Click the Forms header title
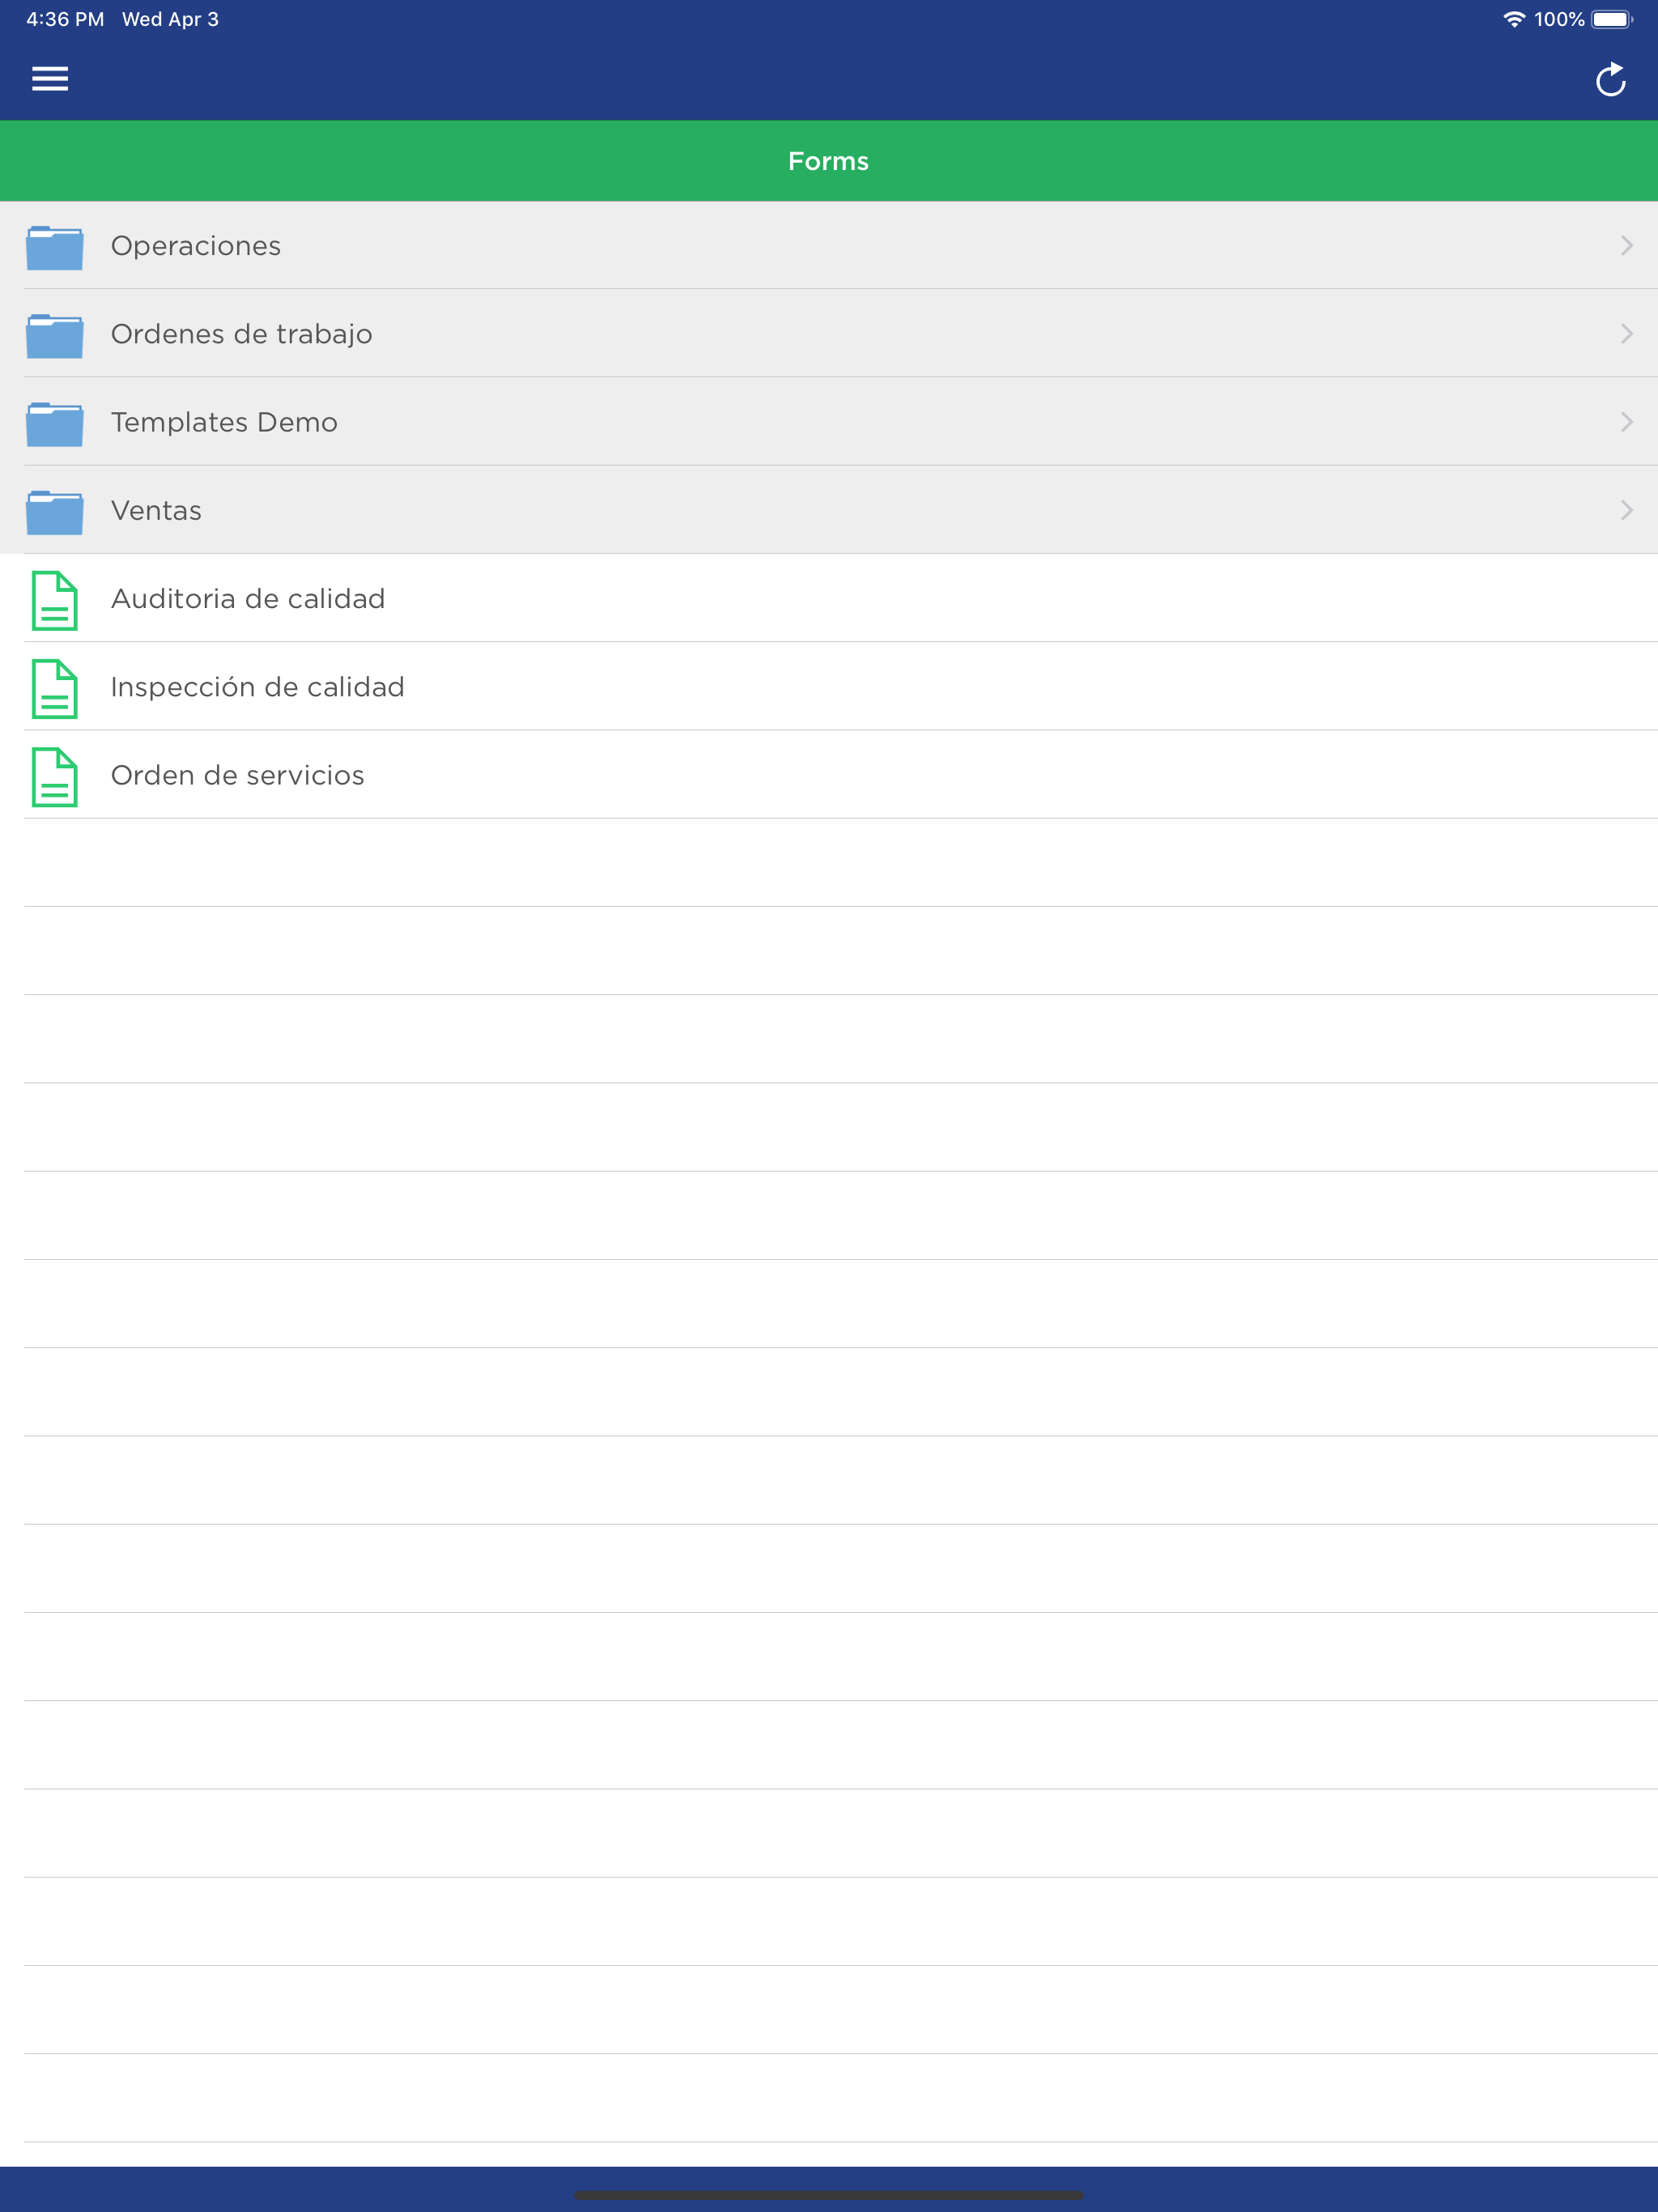Viewport: 1658px width, 2212px height. click(828, 161)
